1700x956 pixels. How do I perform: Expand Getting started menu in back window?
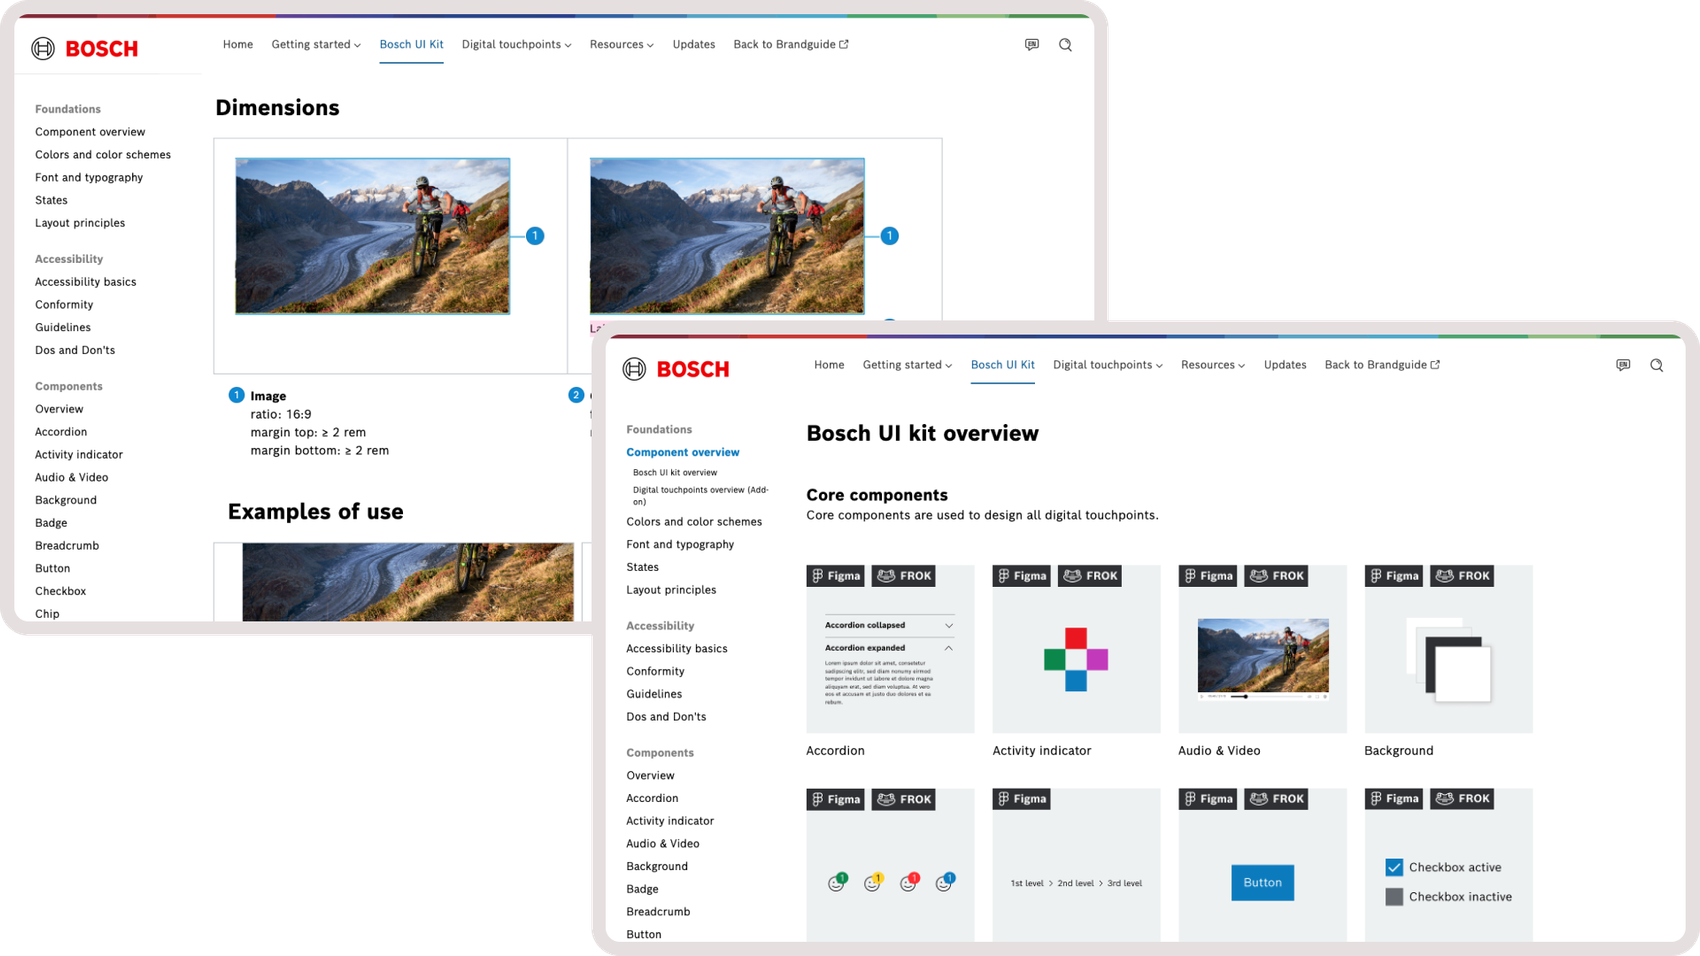click(x=316, y=45)
